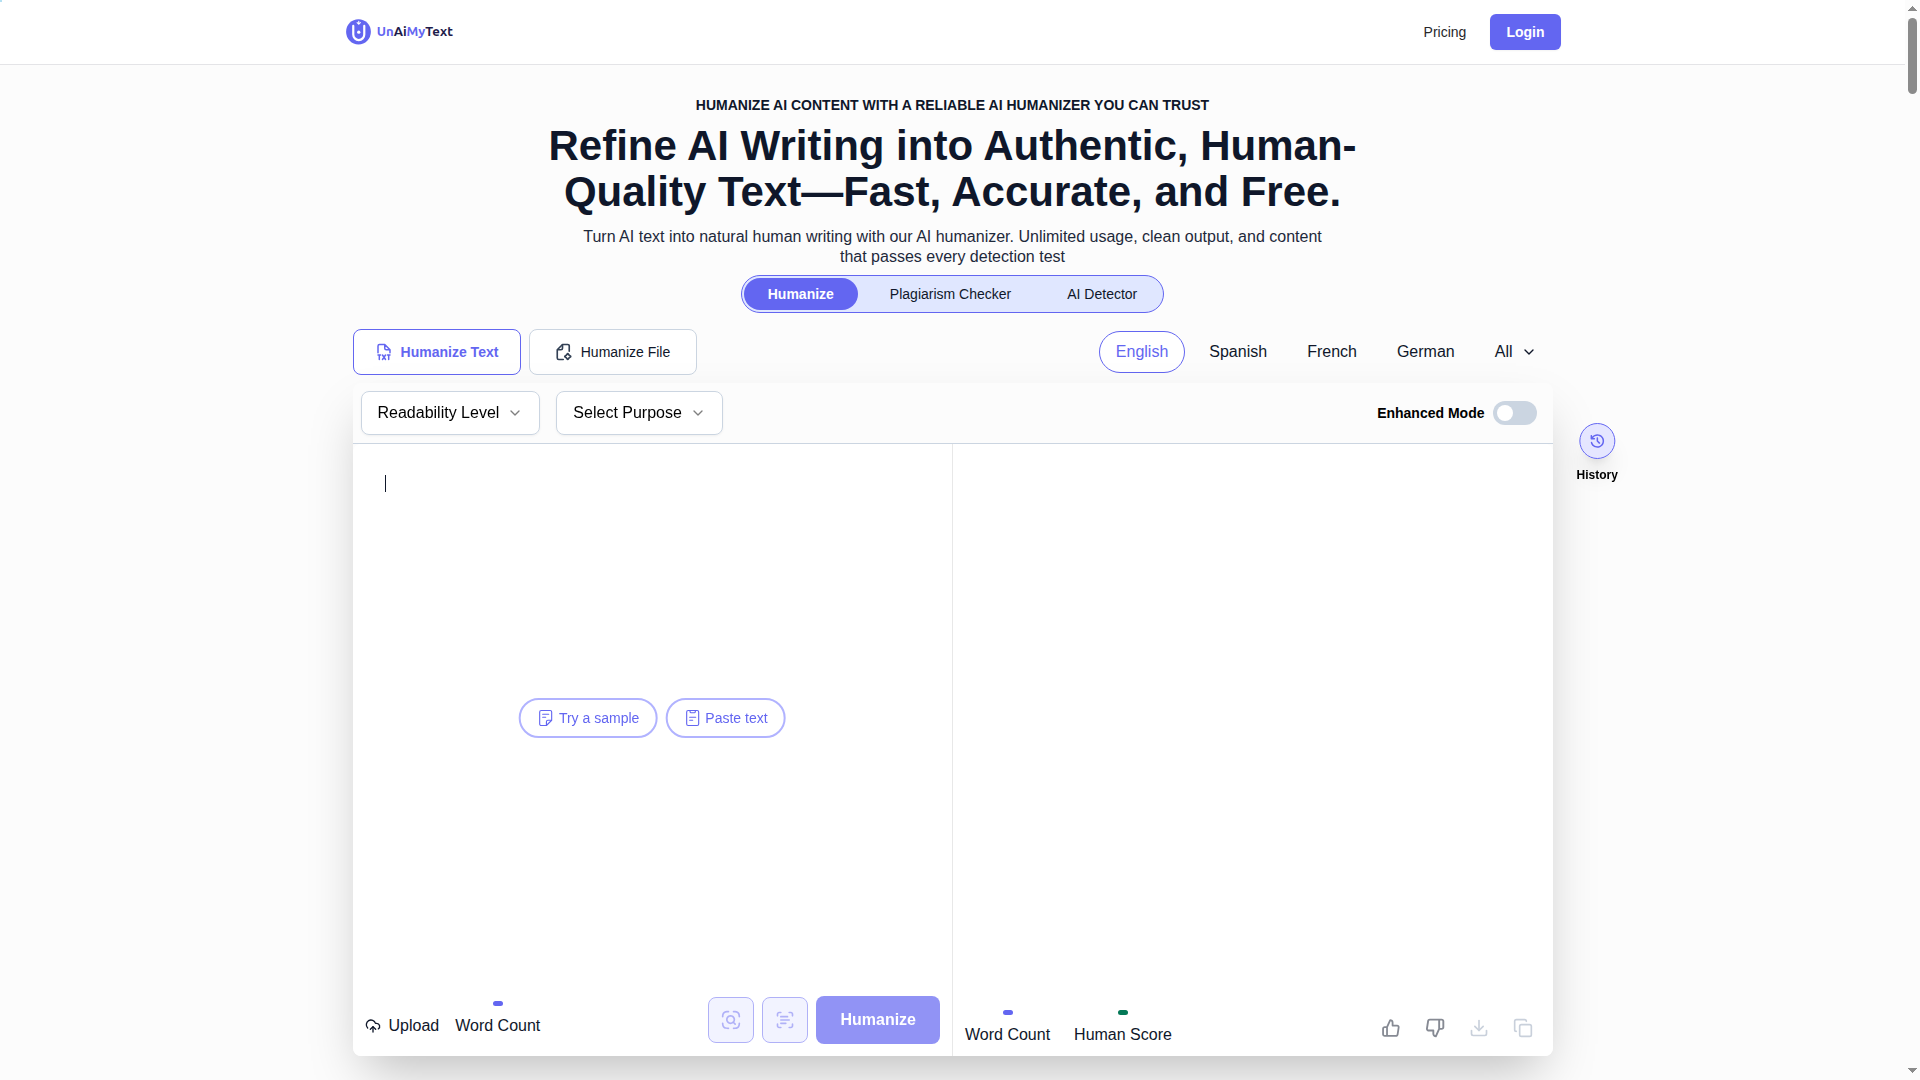
Task: Click the UnAiMyText logo icon
Action: pos(358,32)
